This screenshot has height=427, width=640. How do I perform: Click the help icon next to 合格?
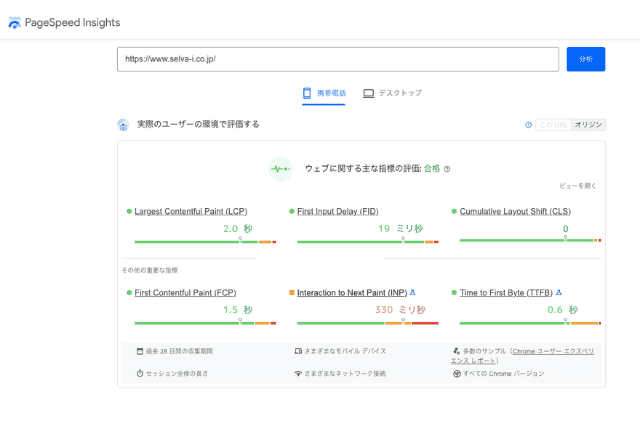pos(447,169)
